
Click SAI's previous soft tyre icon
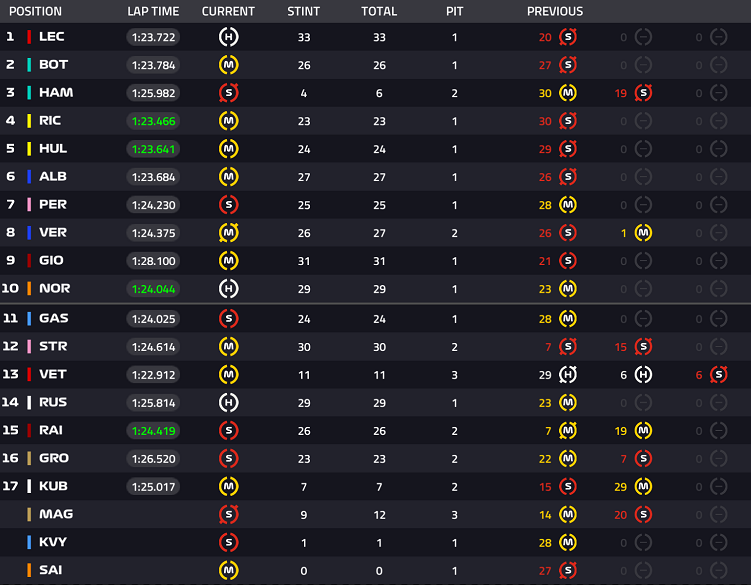[x=568, y=571]
